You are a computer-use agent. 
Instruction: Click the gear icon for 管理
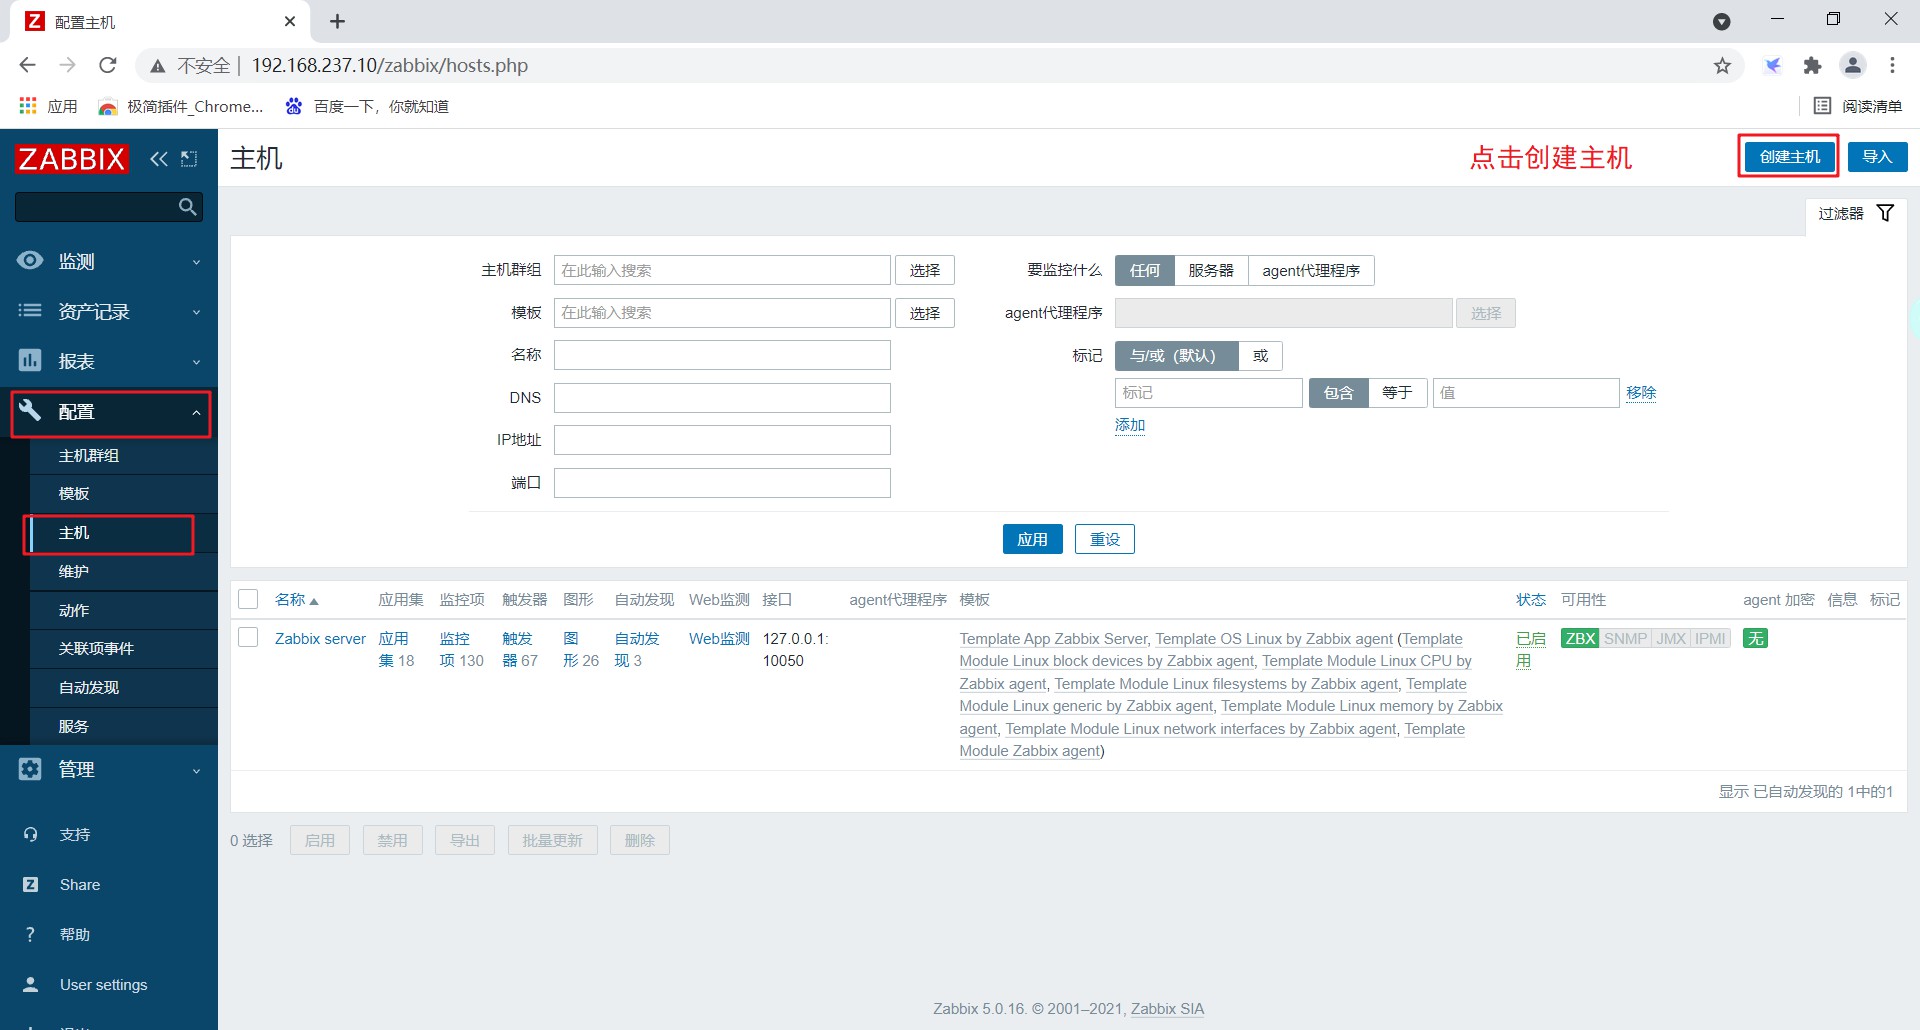pos(30,769)
